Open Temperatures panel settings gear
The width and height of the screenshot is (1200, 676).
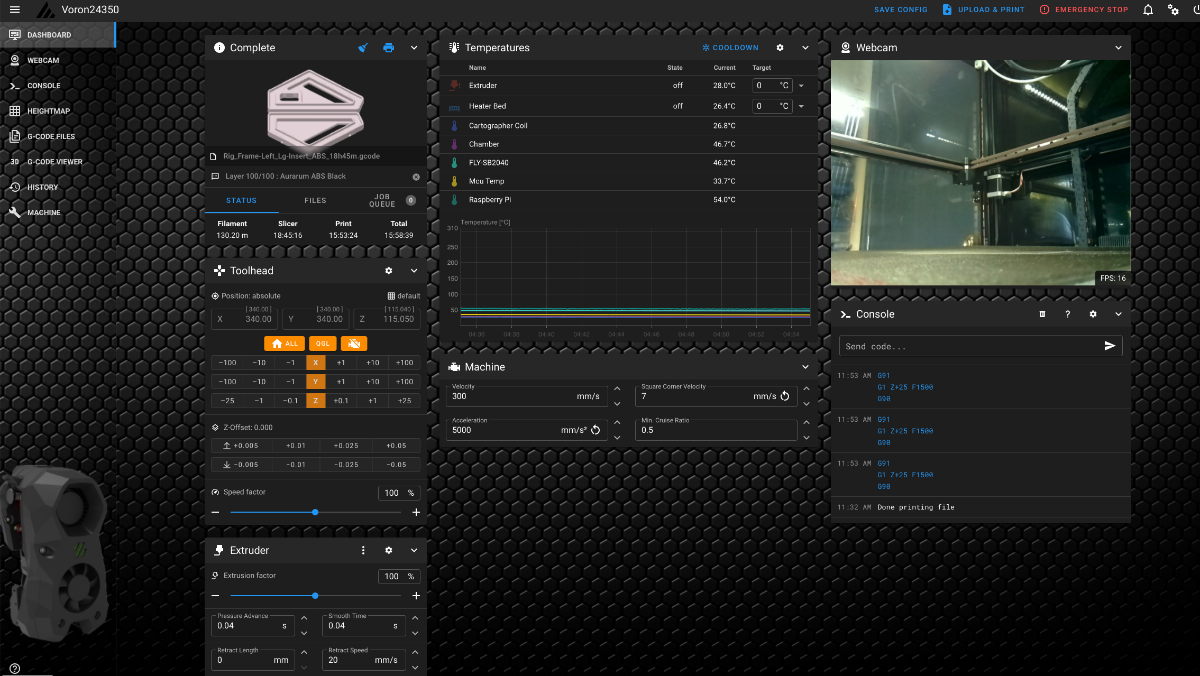pyautogui.click(x=780, y=48)
